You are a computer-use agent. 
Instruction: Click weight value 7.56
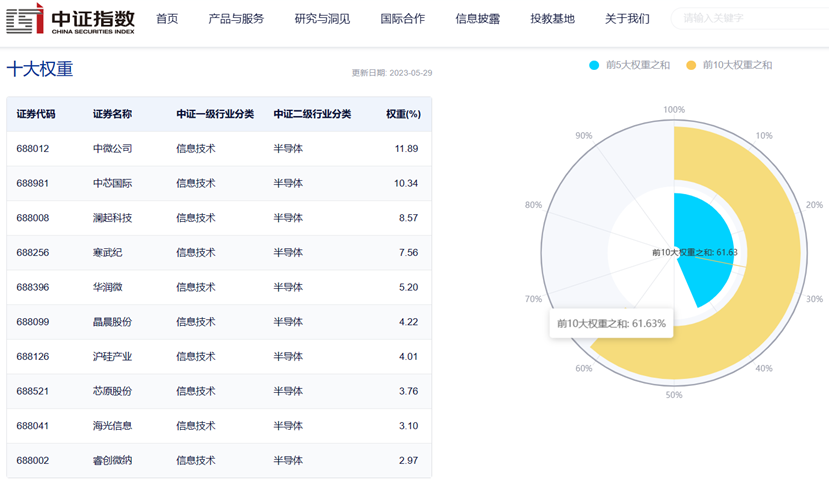pos(409,253)
